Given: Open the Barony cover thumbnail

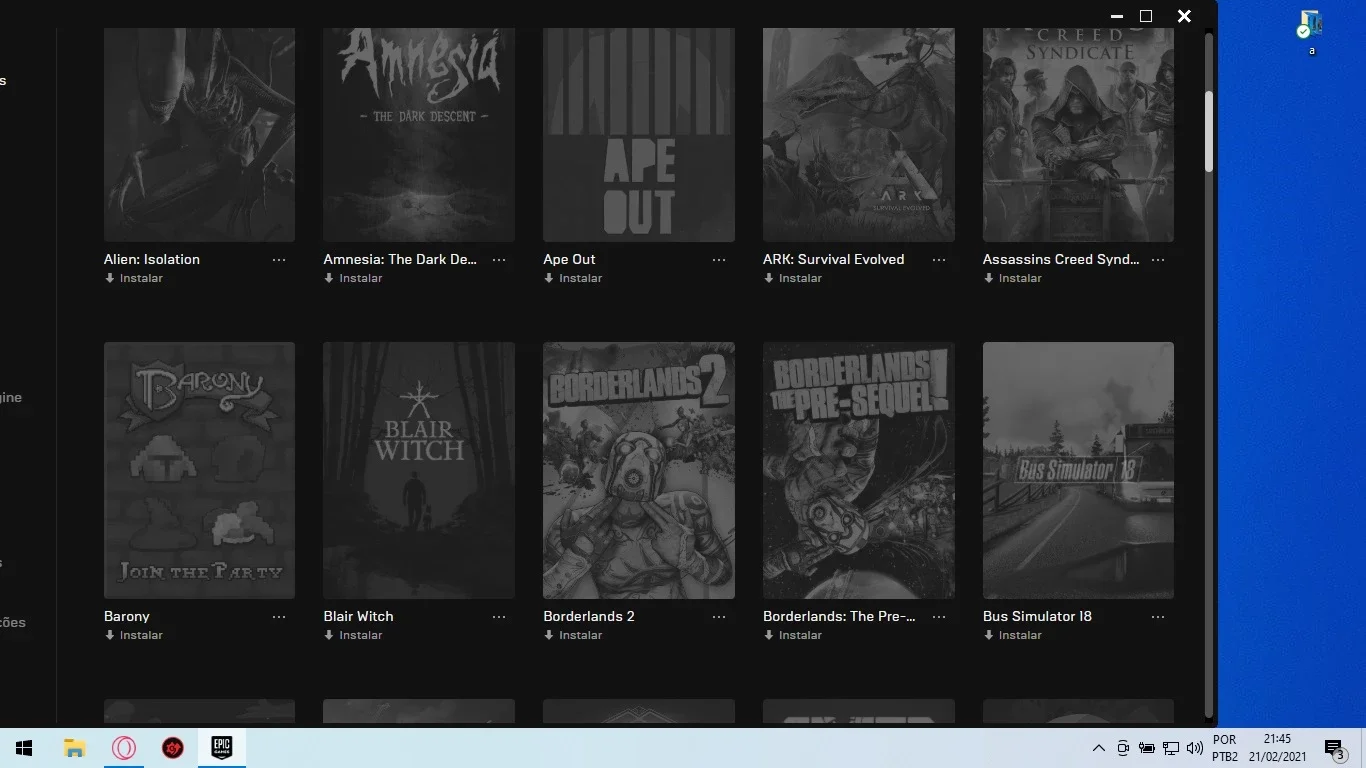Looking at the screenshot, I should click(x=199, y=470).
